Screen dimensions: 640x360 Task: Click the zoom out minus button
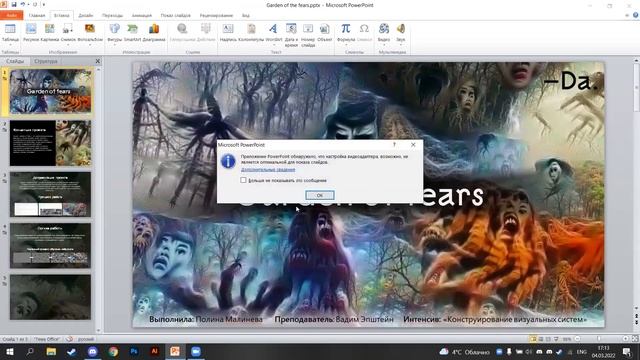point(577,339)
